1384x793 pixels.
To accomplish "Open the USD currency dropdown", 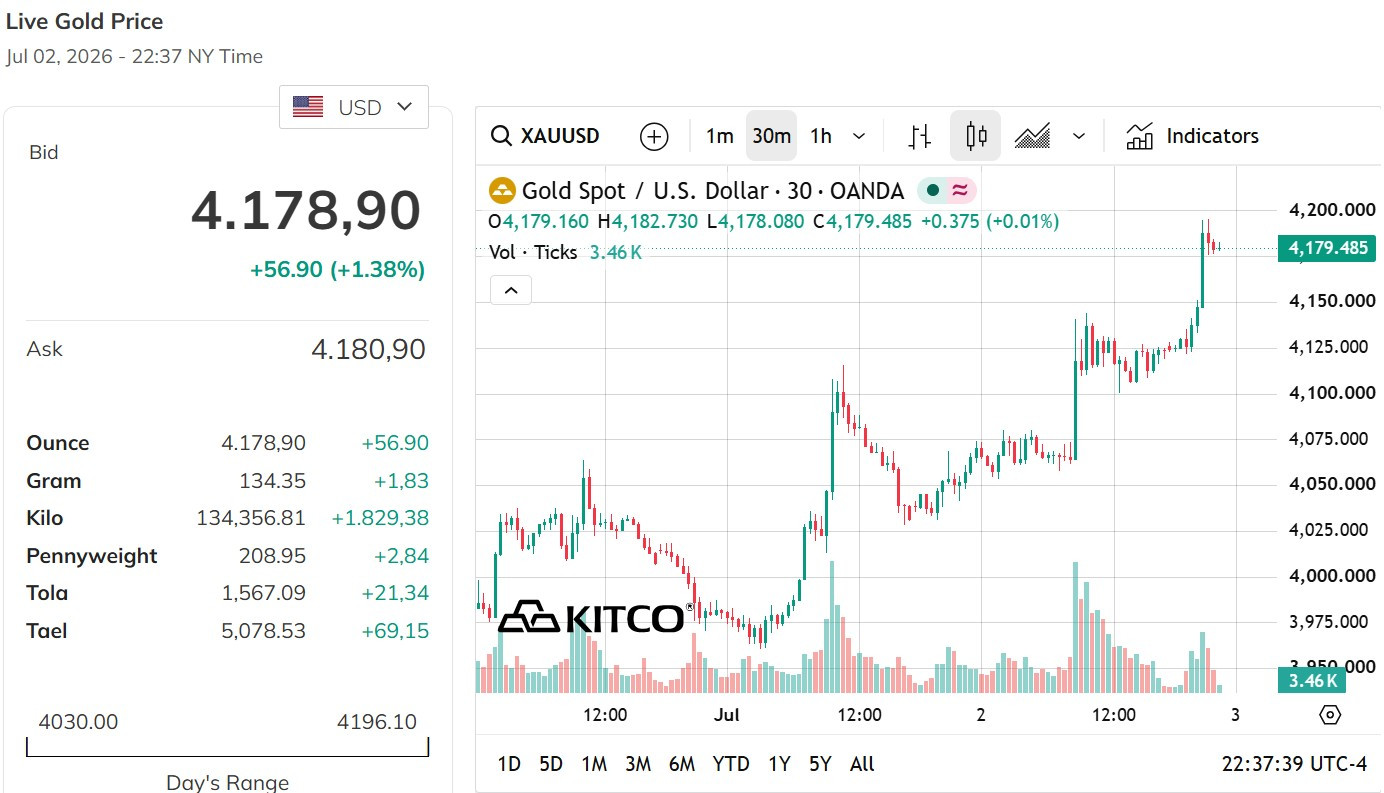I will pos(354,107).
